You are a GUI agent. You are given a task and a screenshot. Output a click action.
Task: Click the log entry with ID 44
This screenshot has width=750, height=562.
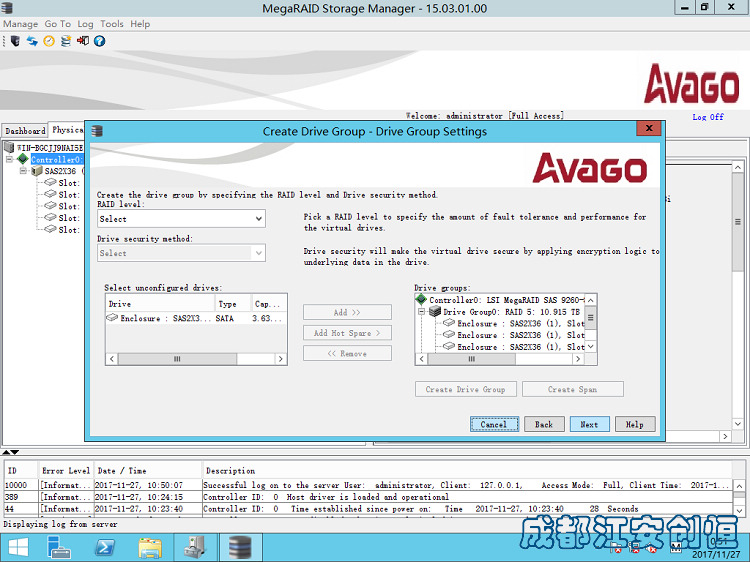click(x=367, y=508)
